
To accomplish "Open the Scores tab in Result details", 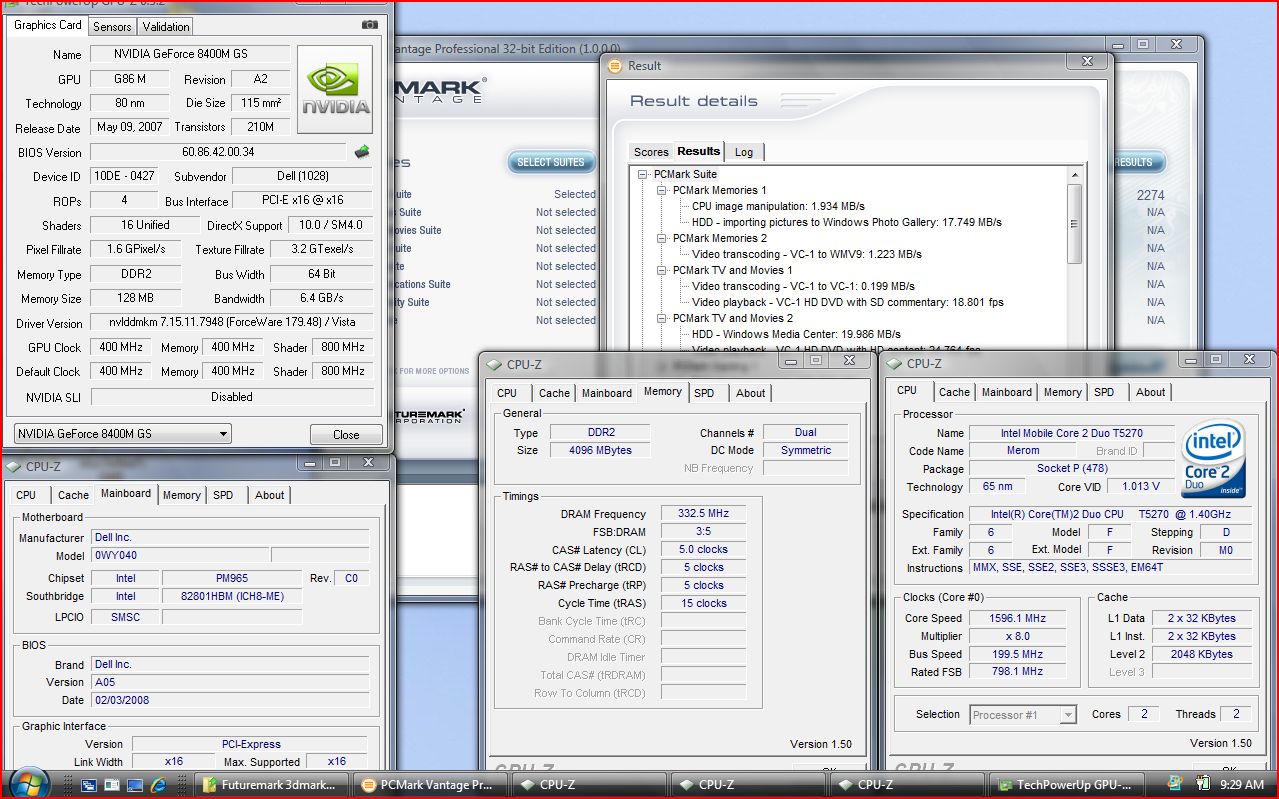I will point(651,152).
